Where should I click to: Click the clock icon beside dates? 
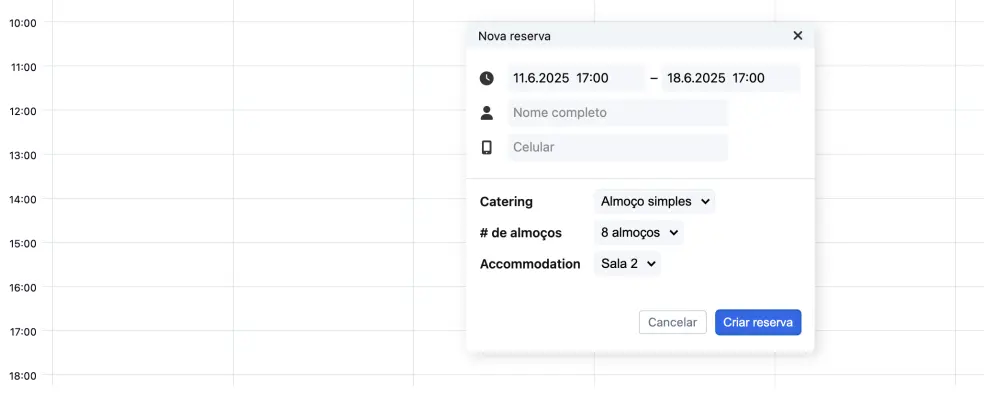tap(486, 78)
